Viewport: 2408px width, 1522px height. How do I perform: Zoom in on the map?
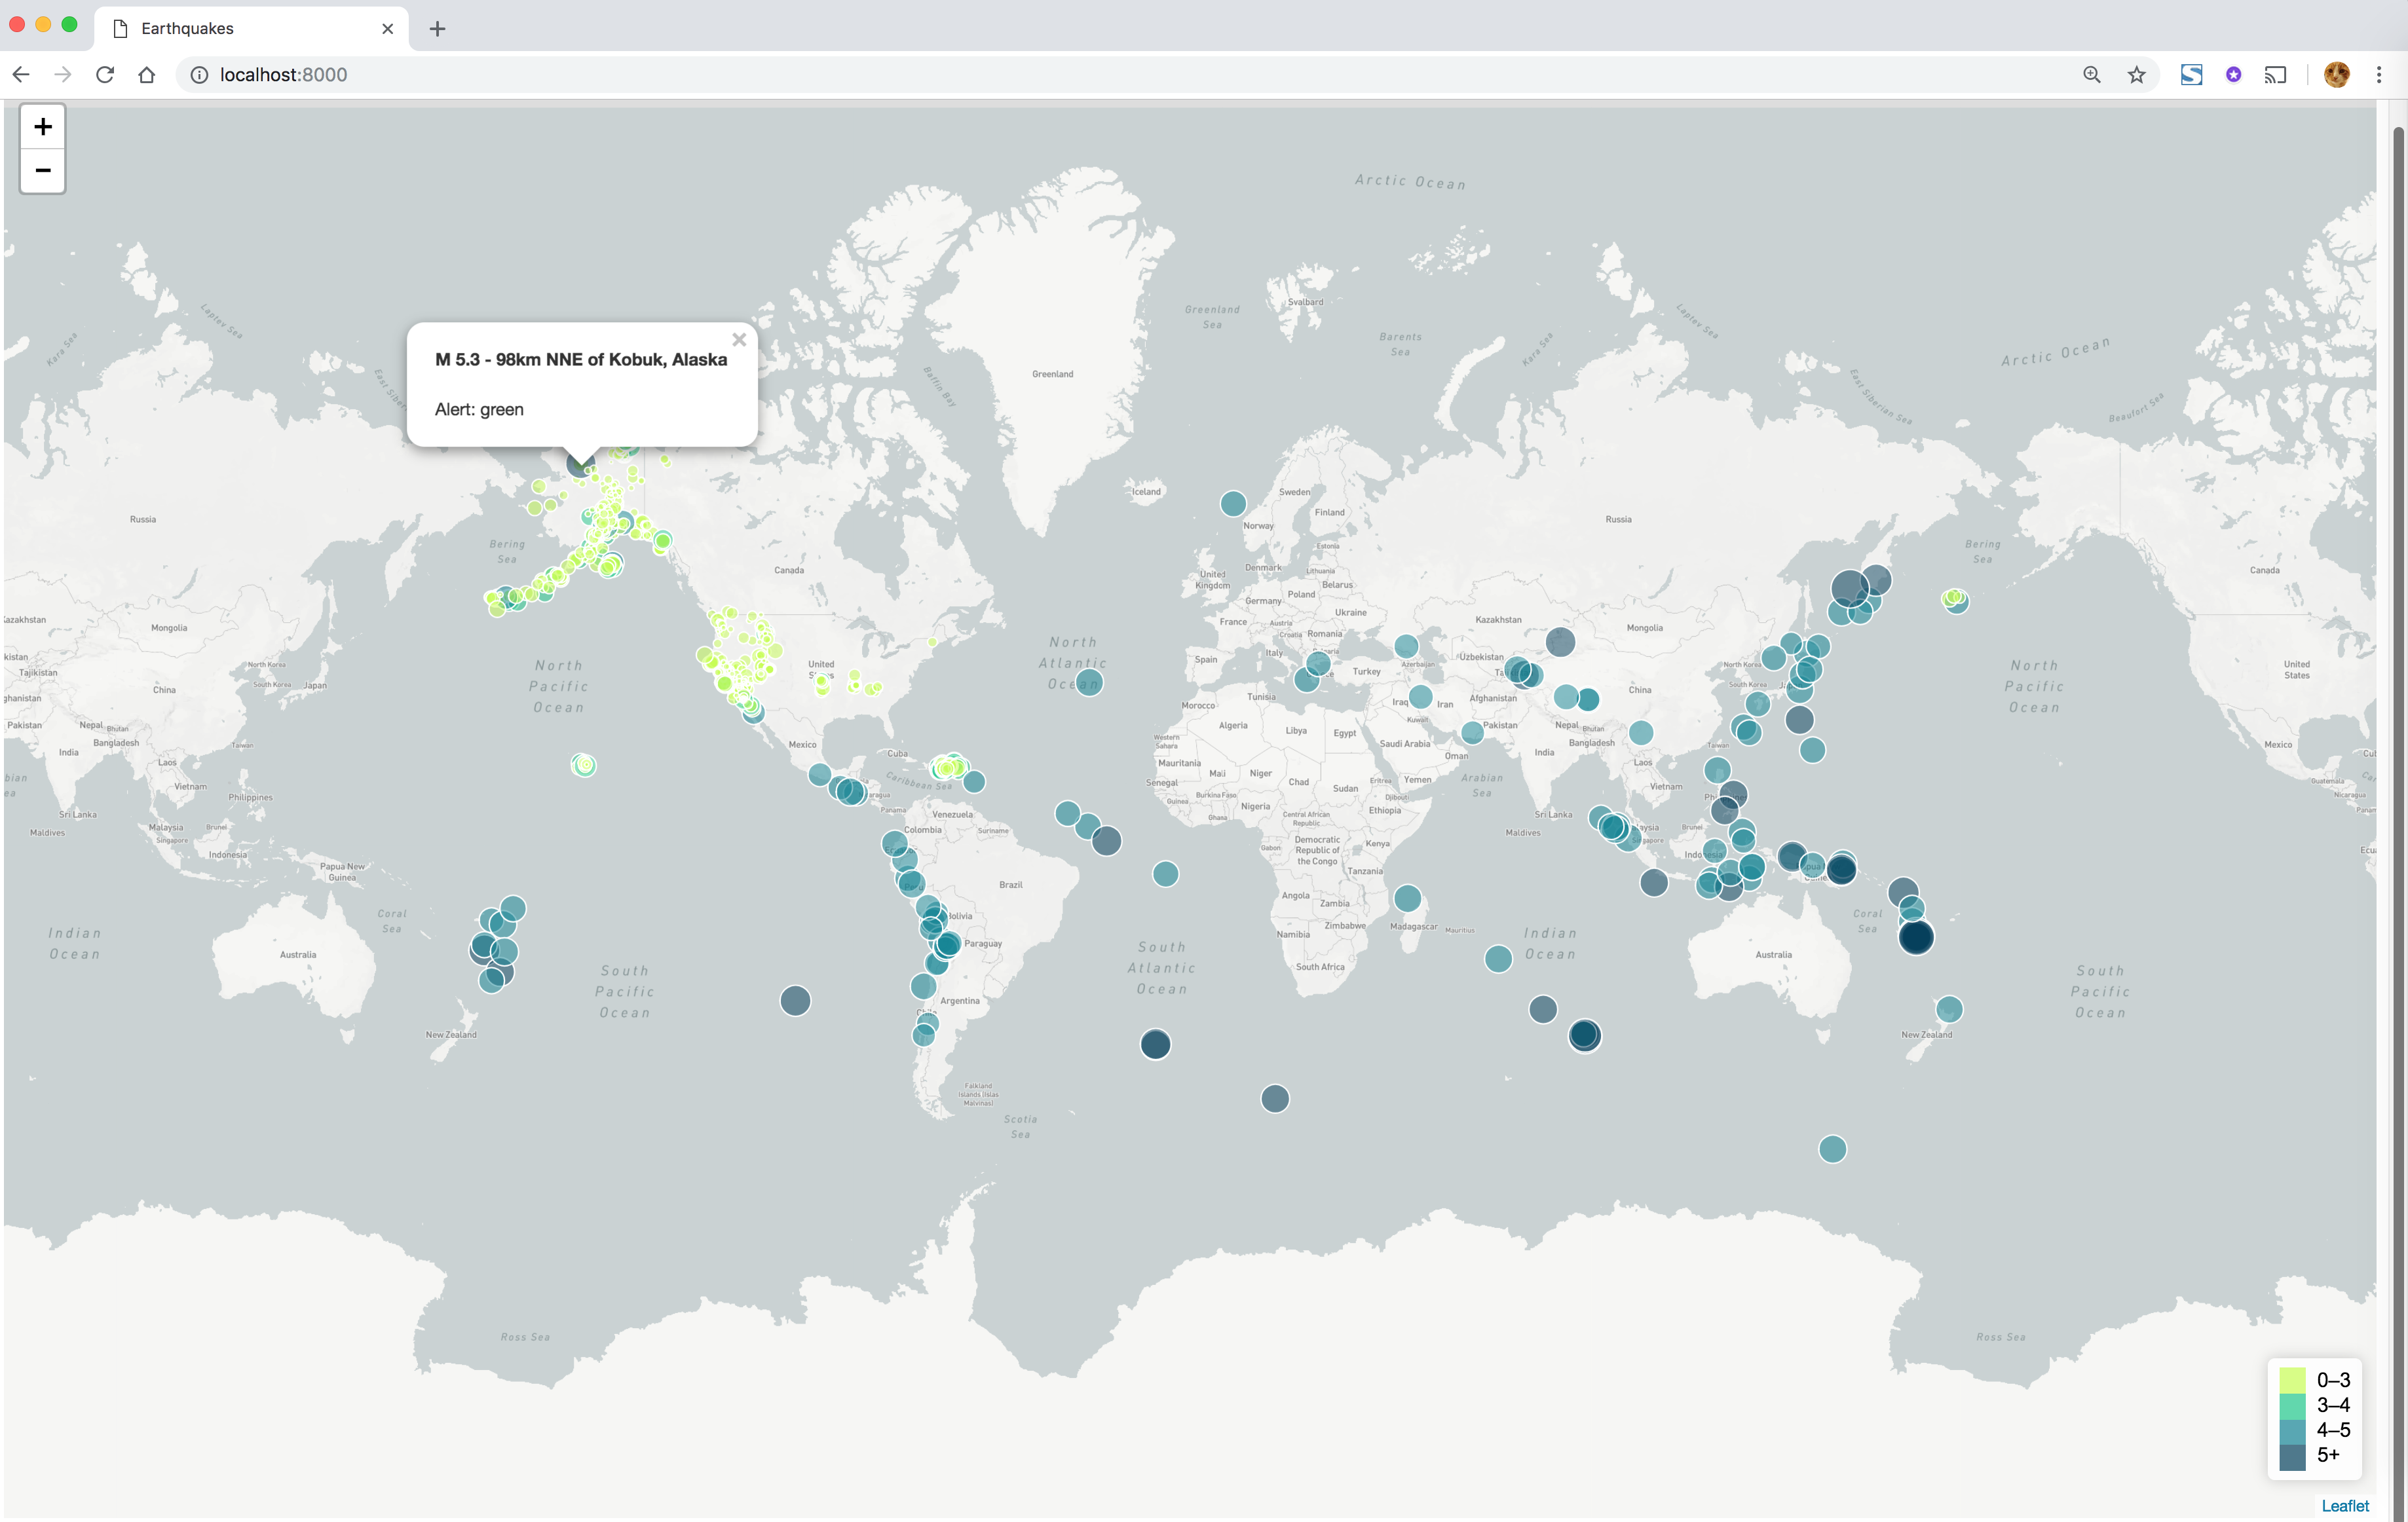coord(42,127)
